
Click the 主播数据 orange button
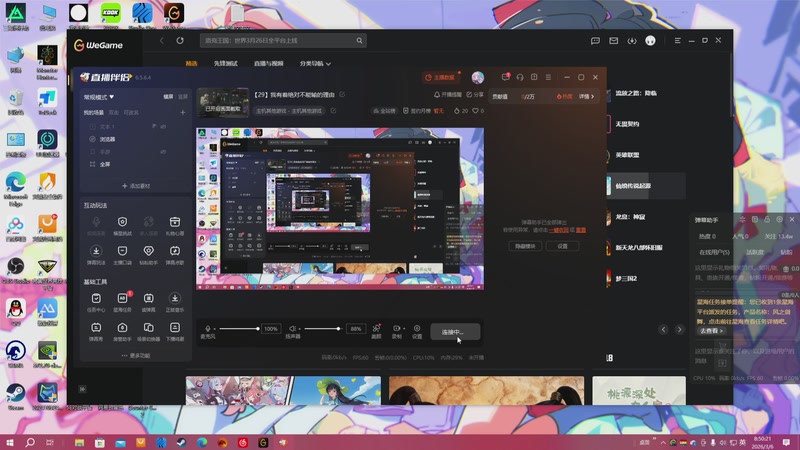[x=440, y=78]
